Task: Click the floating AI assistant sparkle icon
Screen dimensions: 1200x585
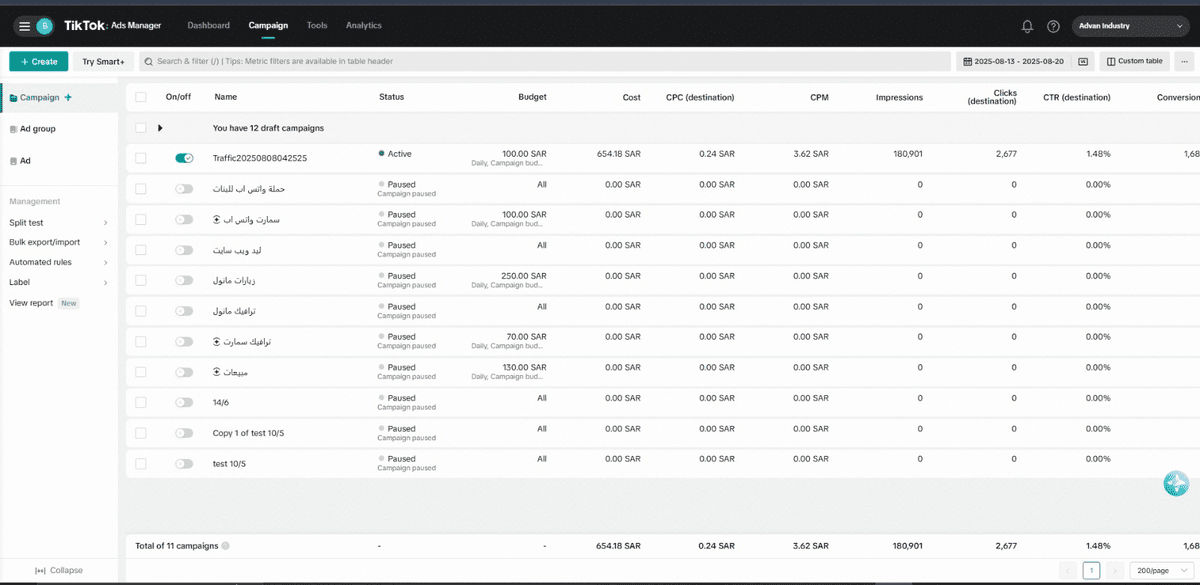Action: 1176,484
